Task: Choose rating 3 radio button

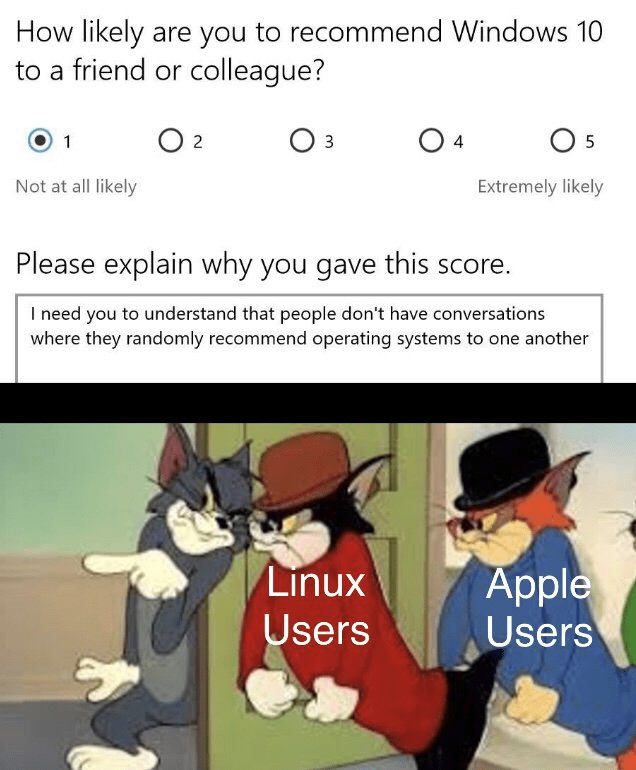Action: 301,140
